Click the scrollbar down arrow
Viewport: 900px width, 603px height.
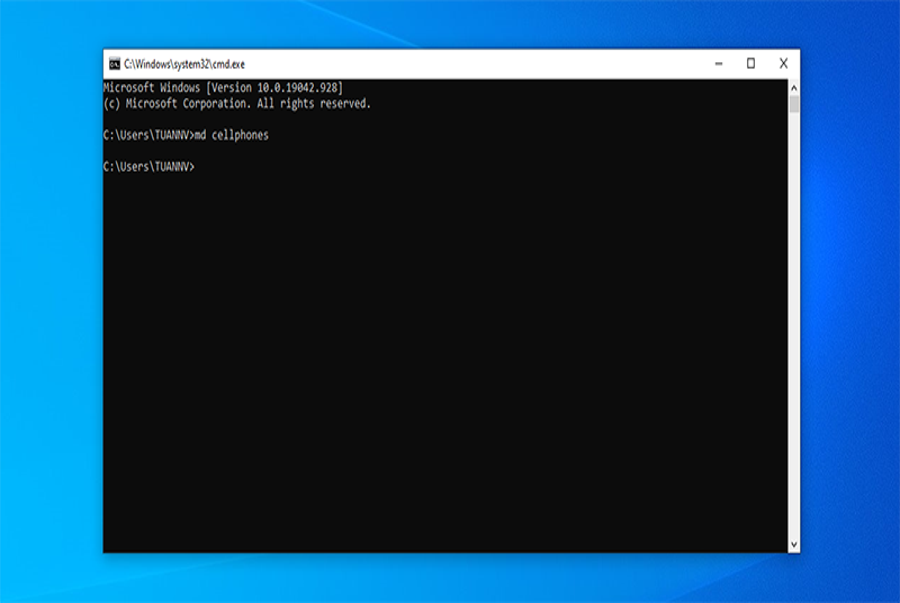[x=794, y=544]
